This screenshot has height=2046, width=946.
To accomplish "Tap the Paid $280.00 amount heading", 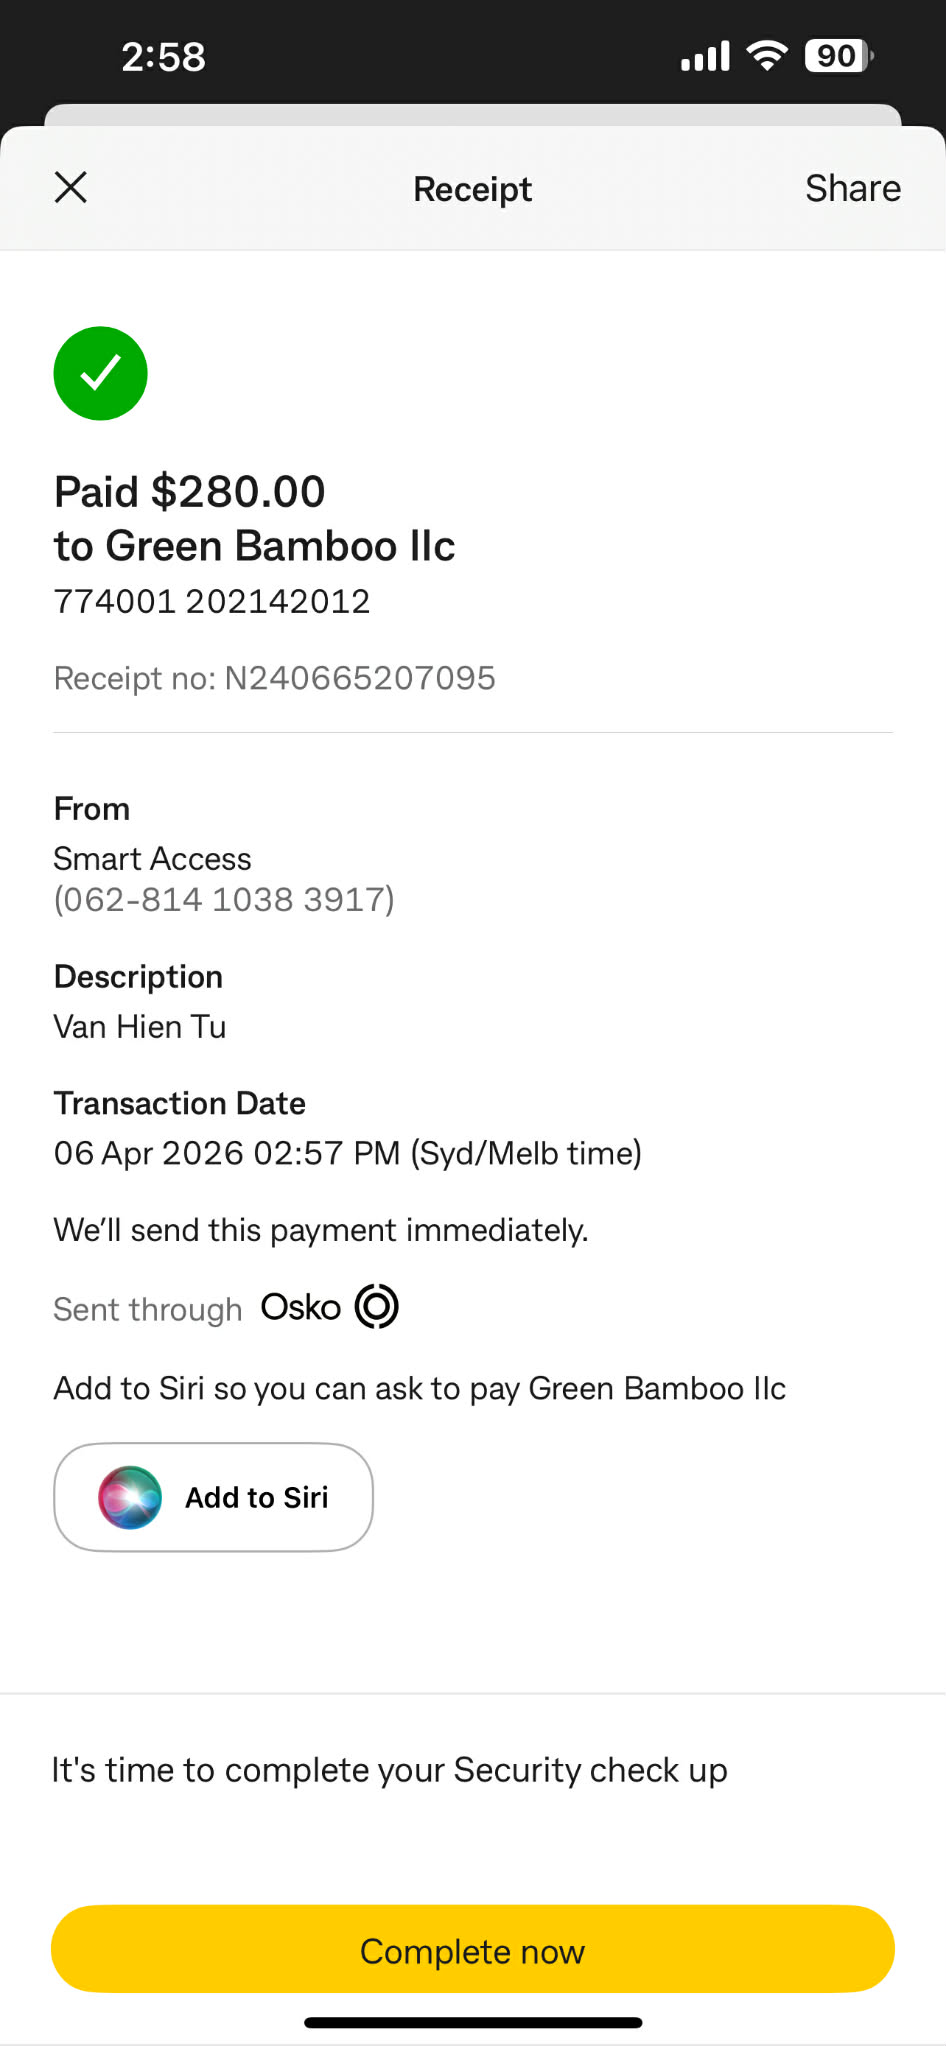I will click(190, 492).
